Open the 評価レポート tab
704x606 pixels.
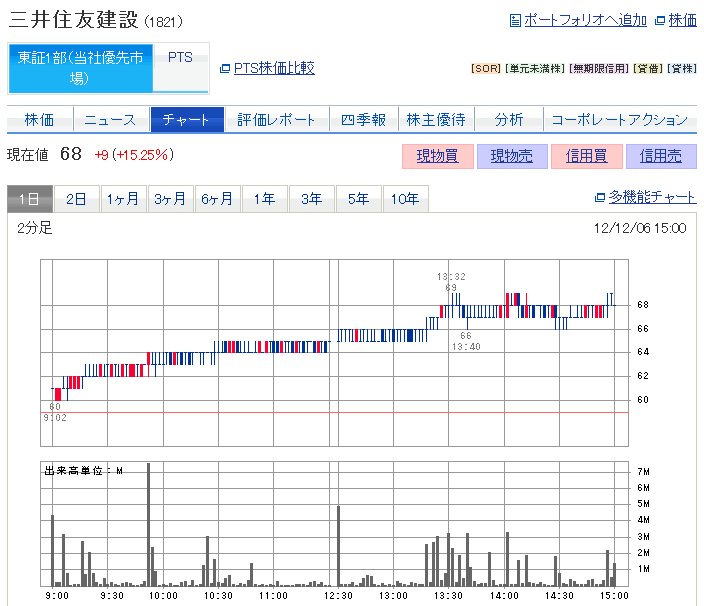276,120
